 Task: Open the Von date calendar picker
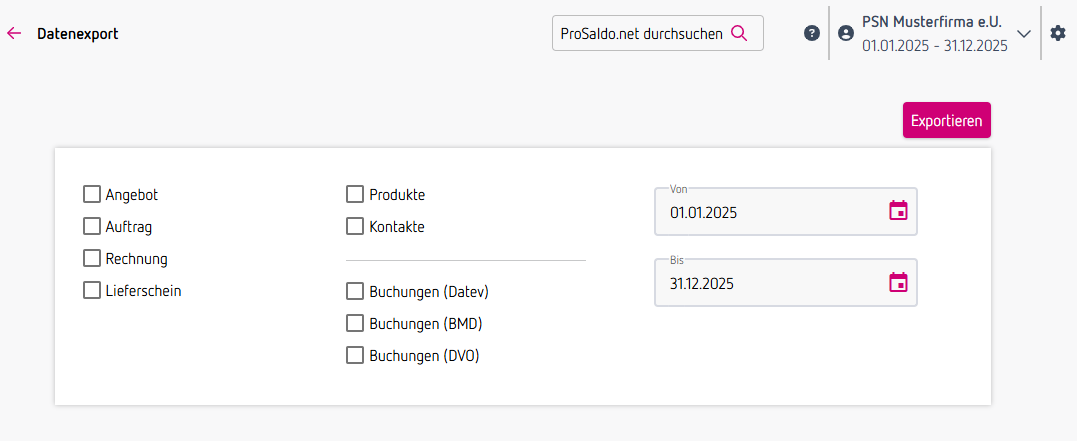[898, 211]
